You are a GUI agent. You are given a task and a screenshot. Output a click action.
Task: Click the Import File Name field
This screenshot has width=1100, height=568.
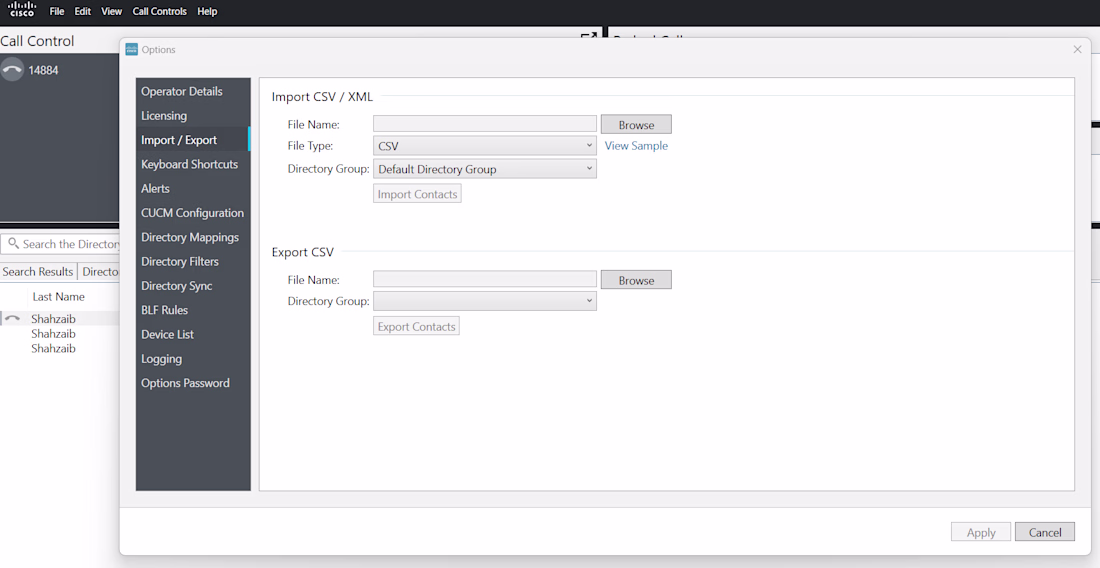tap(485, 124)
